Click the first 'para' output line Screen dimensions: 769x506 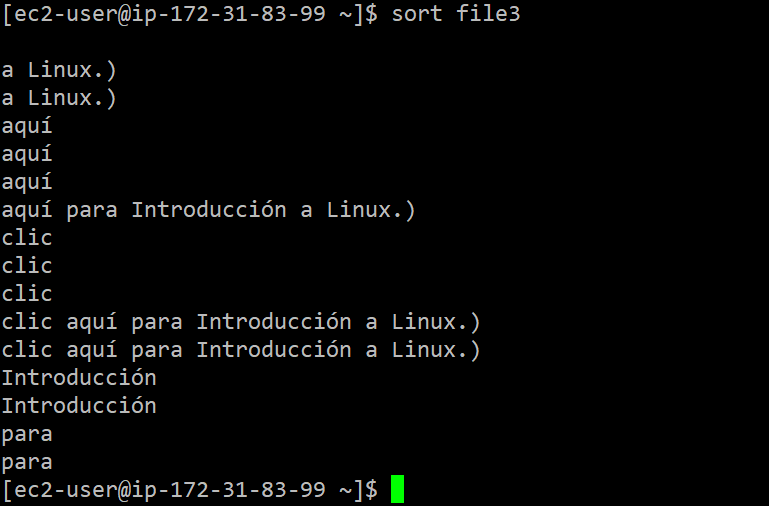point(27,435)
